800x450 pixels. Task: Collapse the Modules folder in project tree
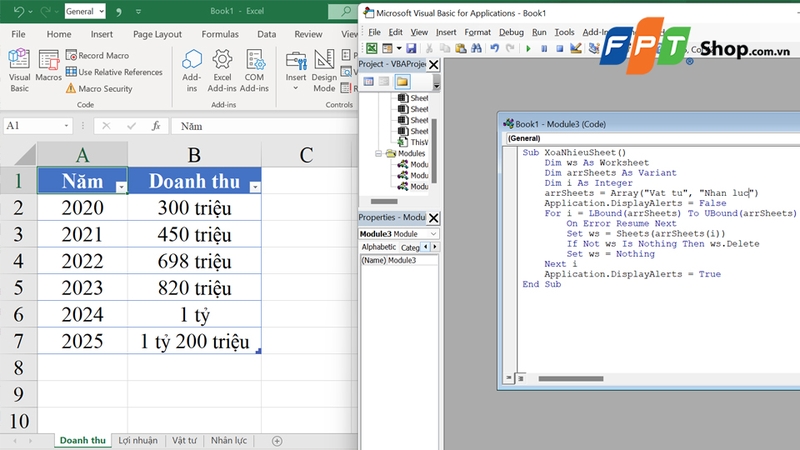click(379, 154)
